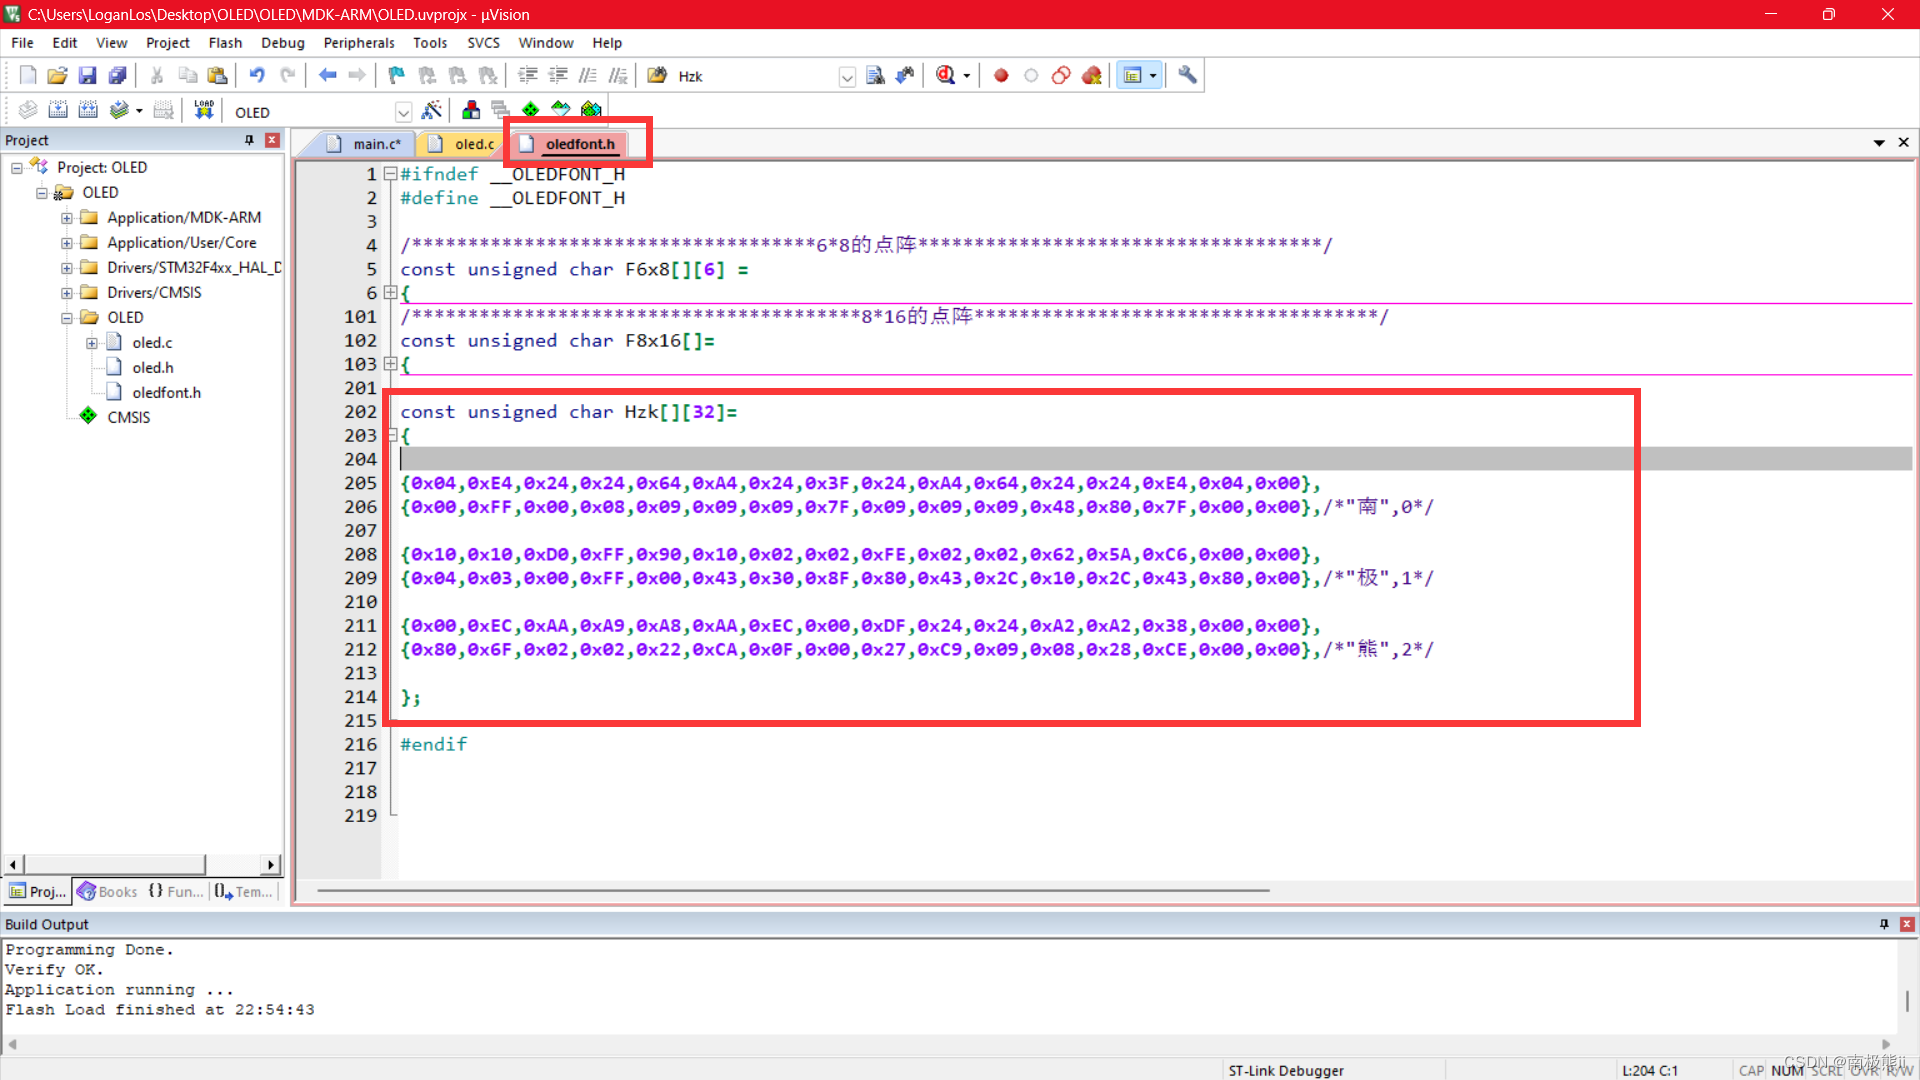Save all open source files
The height and width of the screenshot is (1080, 1920).
(117, 75)
